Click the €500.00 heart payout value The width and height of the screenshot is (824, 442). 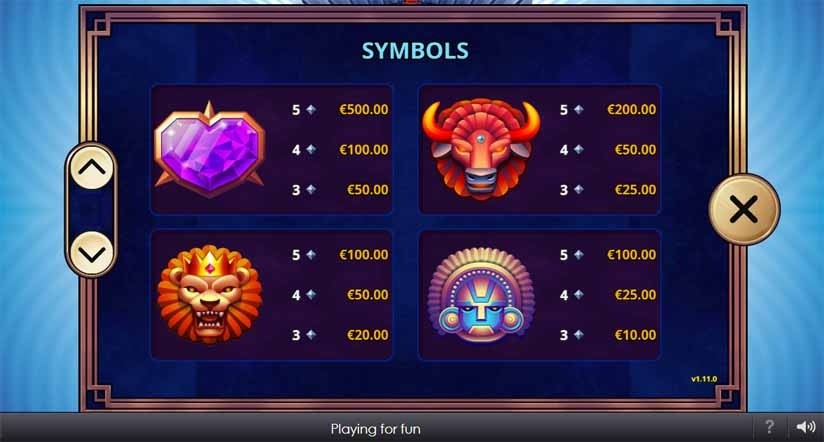[x=364, y=109]
